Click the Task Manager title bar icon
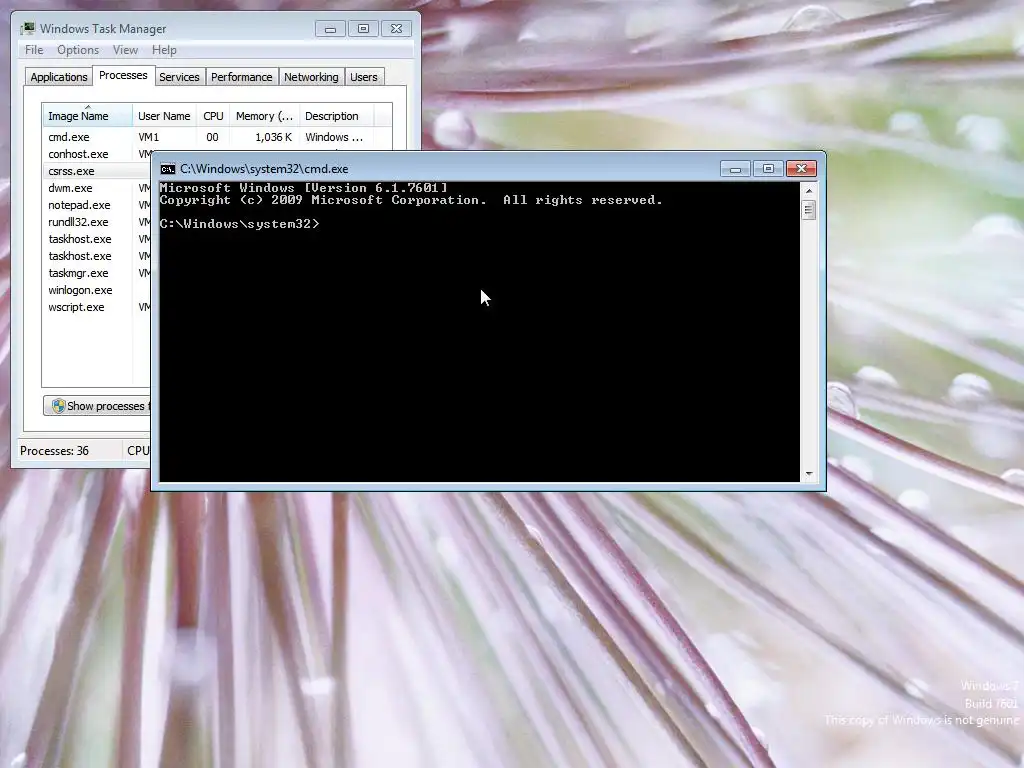The height and width of the screenshot is (768, 1024). [27, 29]
